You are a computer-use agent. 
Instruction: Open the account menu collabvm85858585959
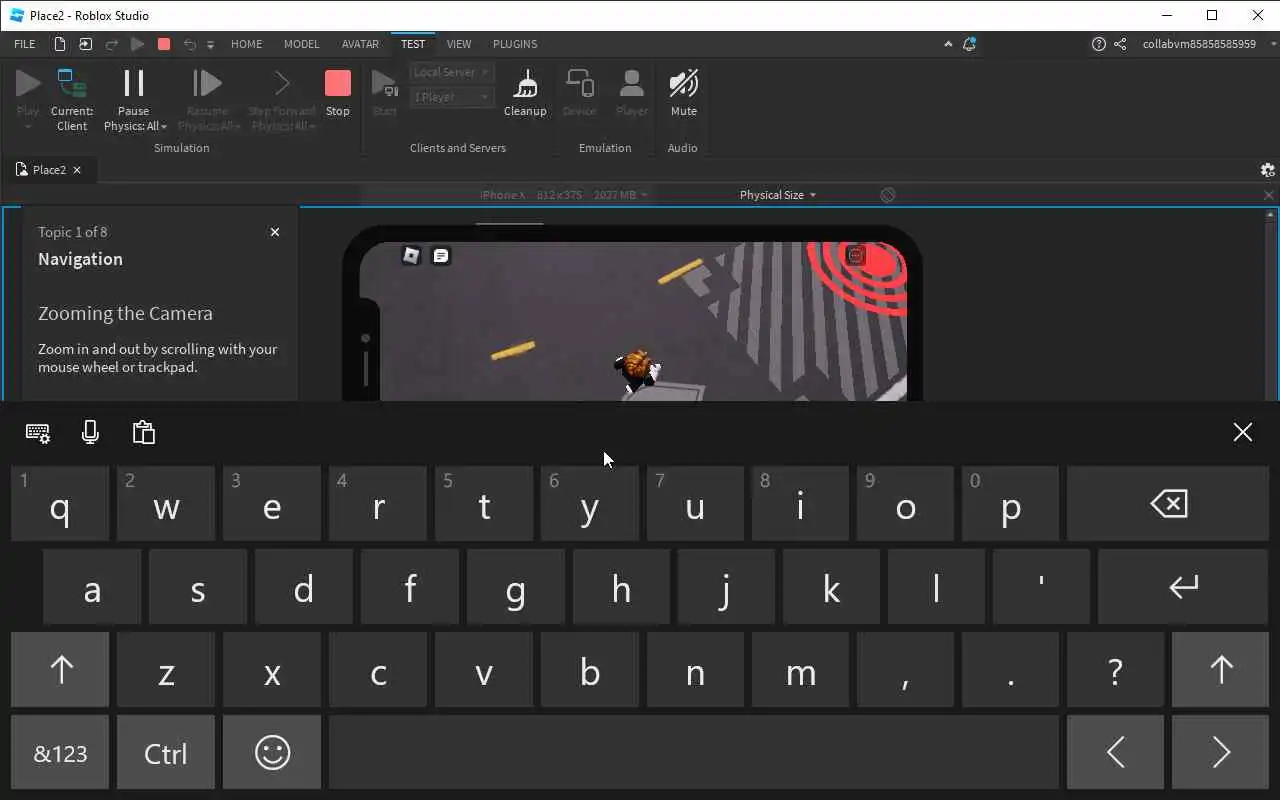[1199, 44]
